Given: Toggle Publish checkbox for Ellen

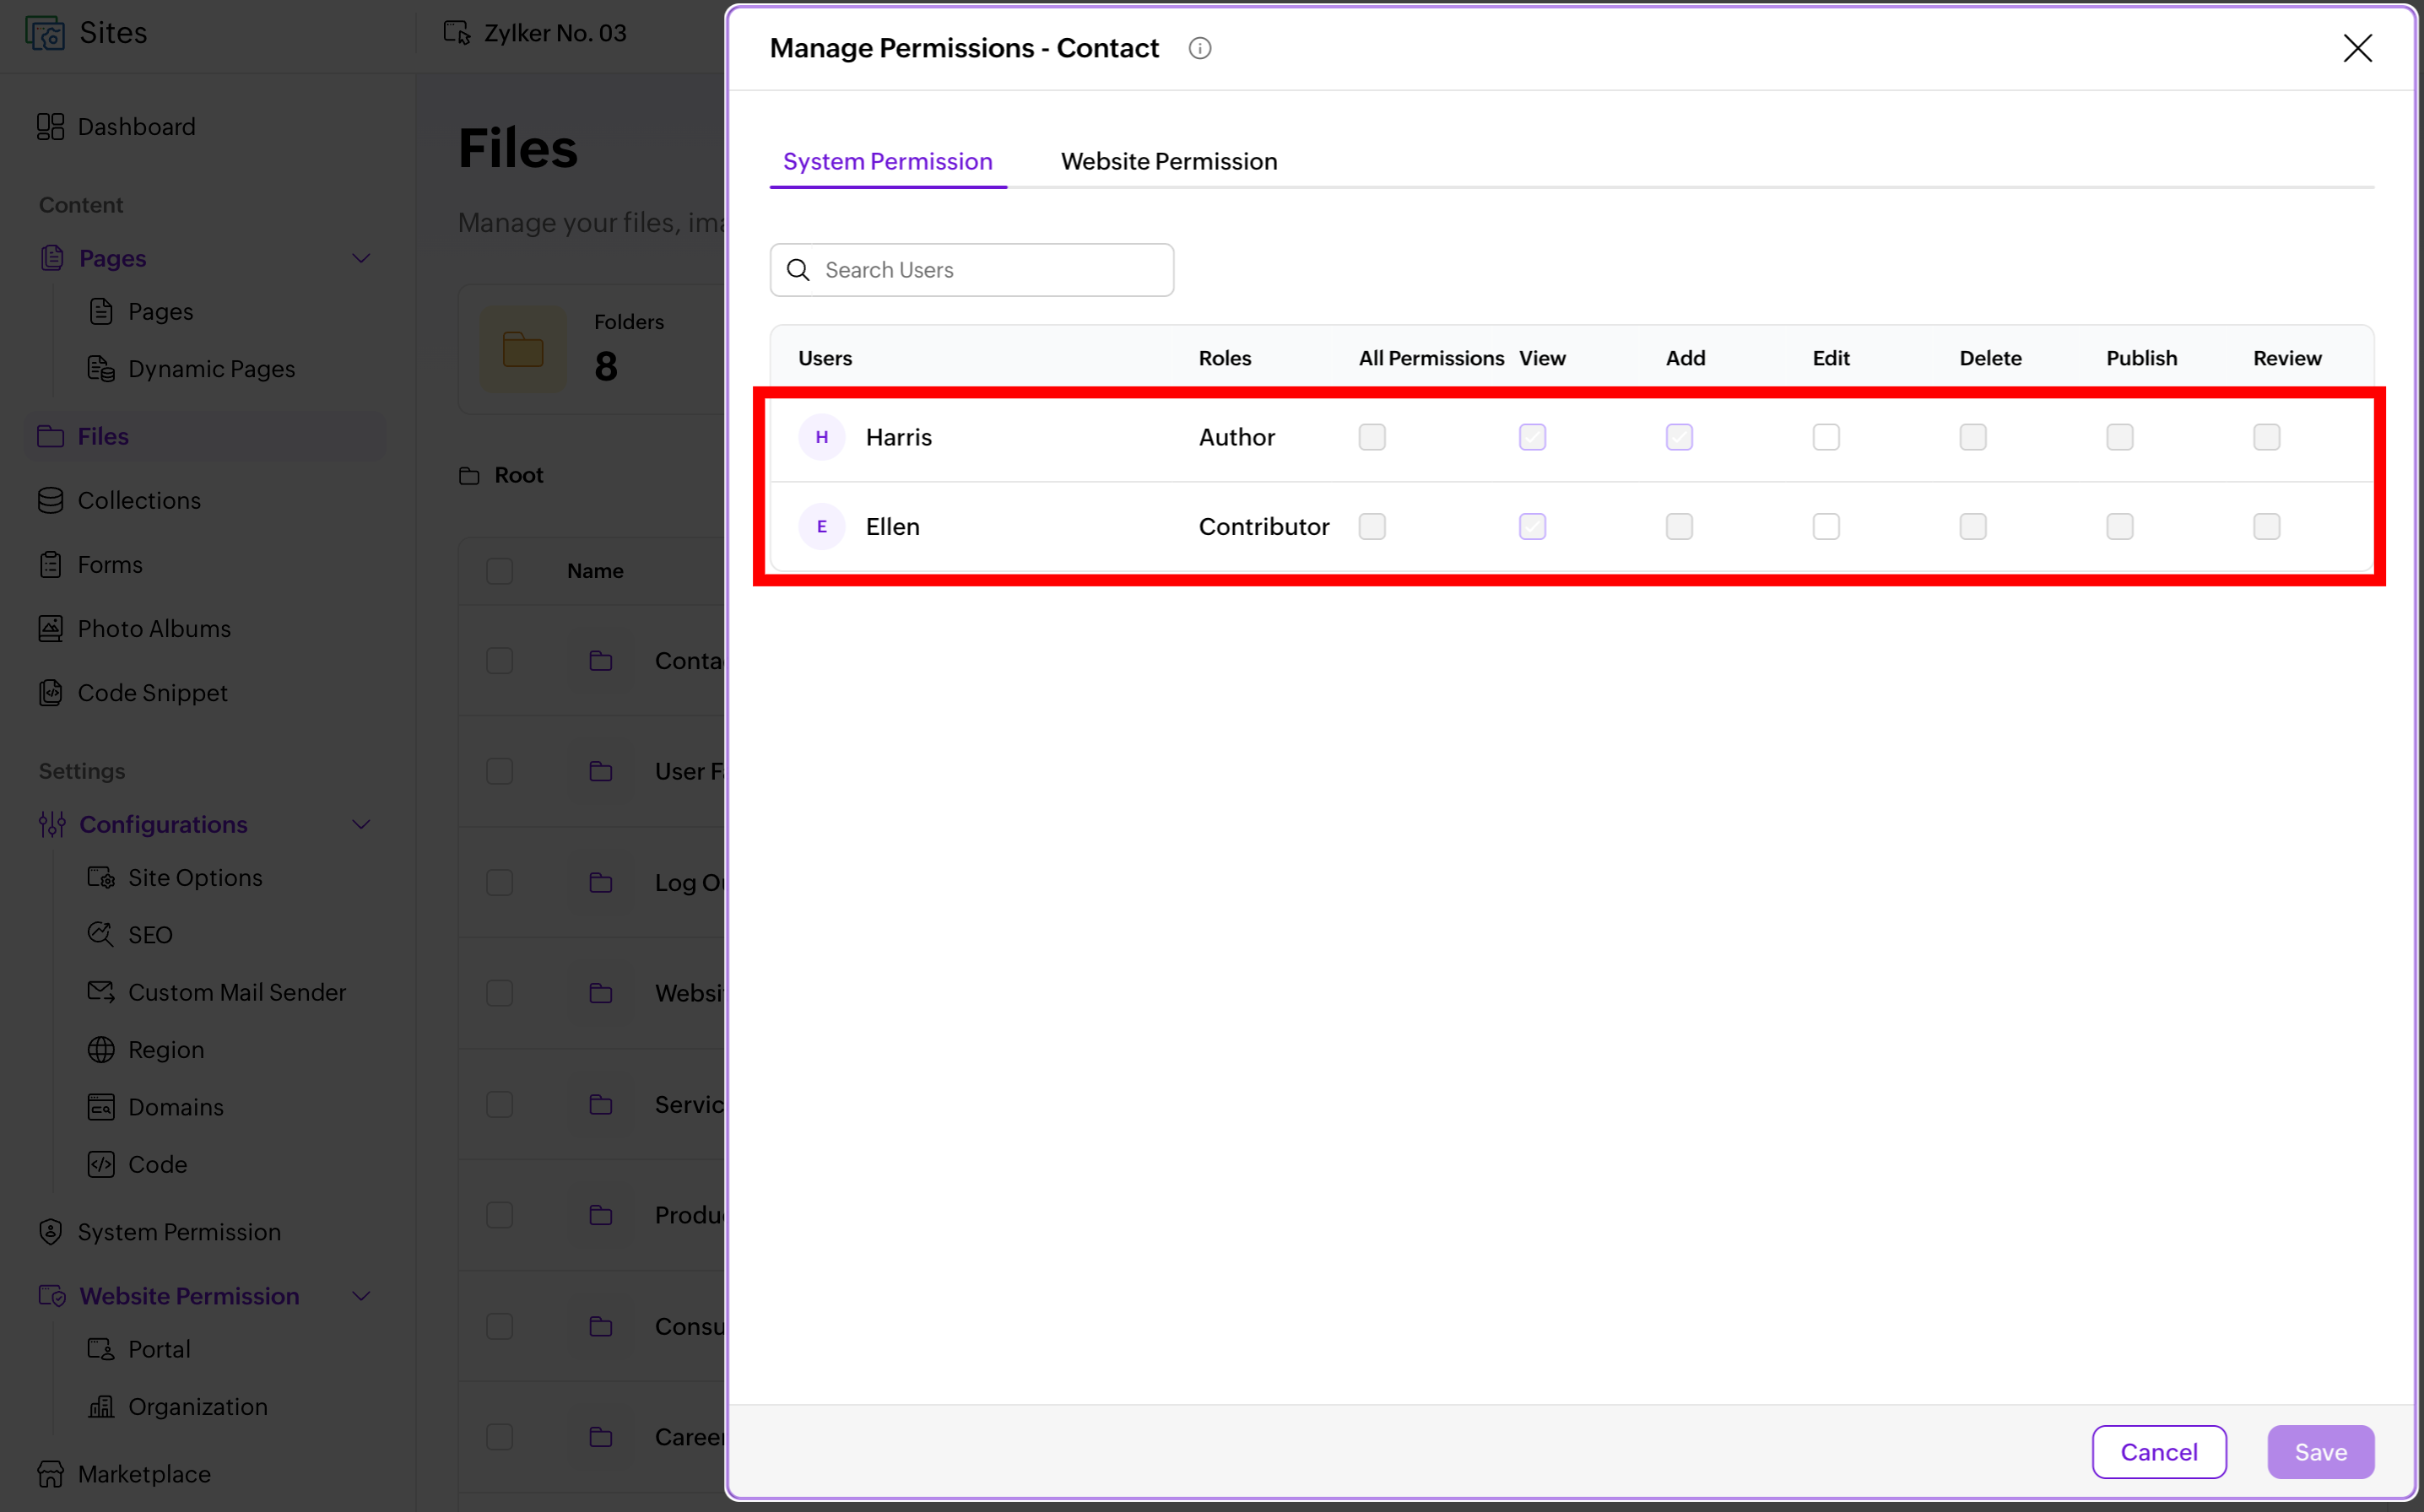Looking at the screenshot, I should tap(2119, 526).
